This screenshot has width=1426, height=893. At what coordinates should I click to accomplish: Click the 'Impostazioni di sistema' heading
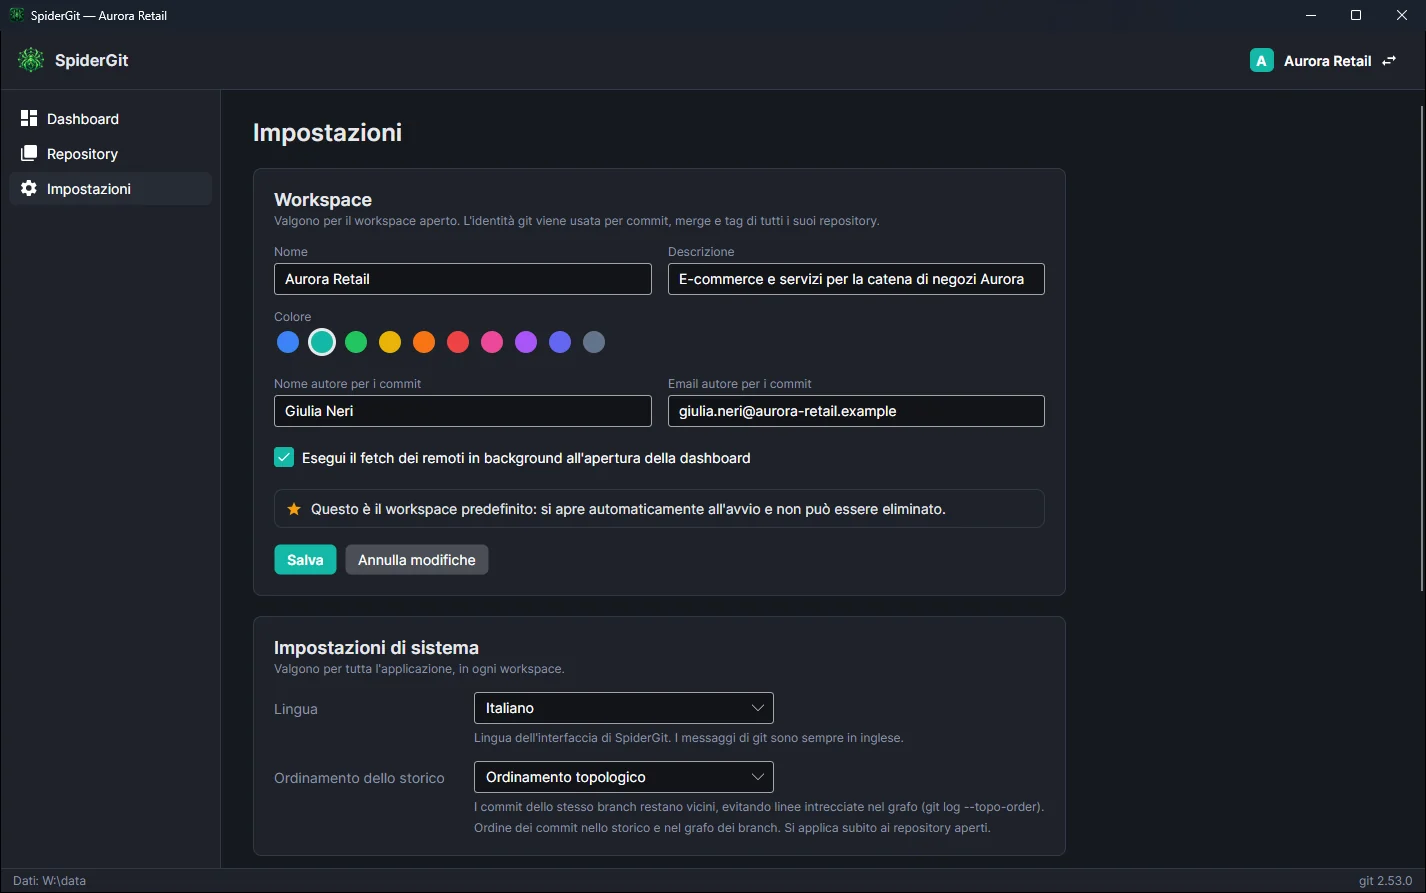[376, 647]
